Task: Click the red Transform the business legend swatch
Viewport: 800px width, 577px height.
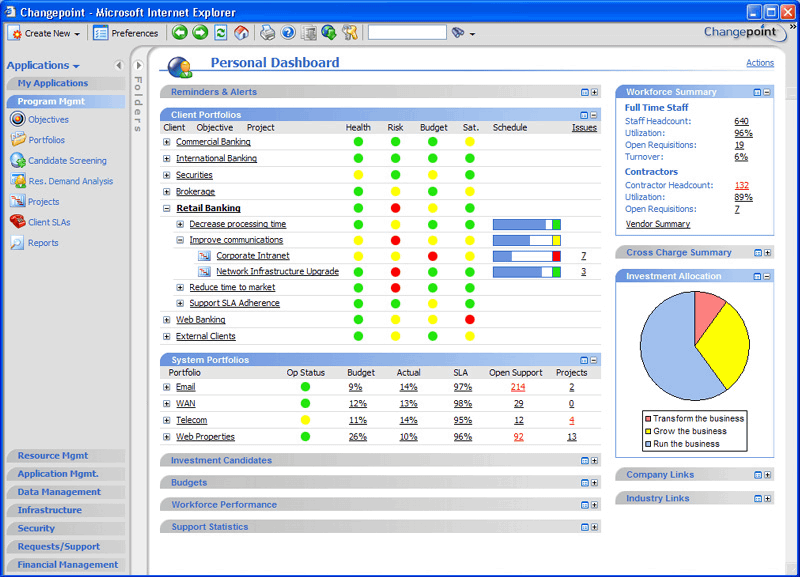Action: tap(648, 419)
